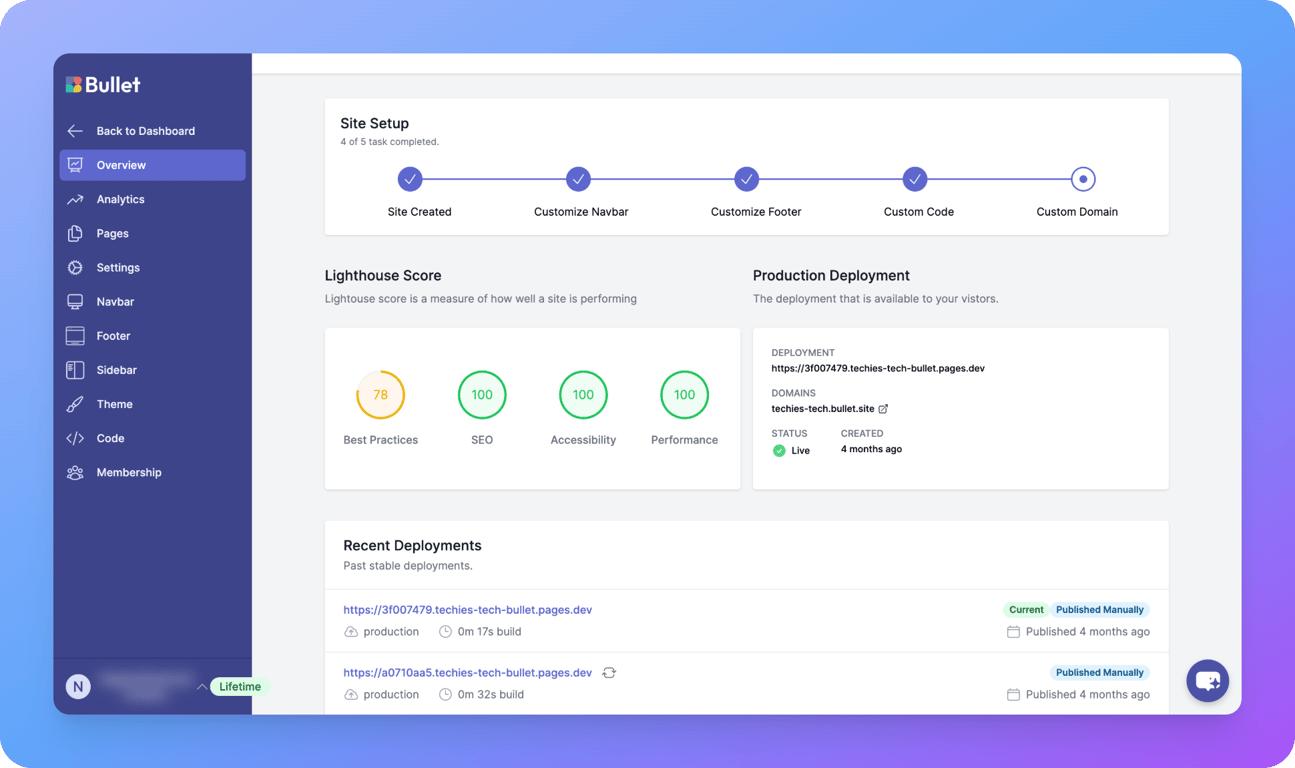This screenshot has width=1295, height=768.
Task: Click the calendar icon in the a0710aa5 deployment row
Action: (x=1013, y=694)
